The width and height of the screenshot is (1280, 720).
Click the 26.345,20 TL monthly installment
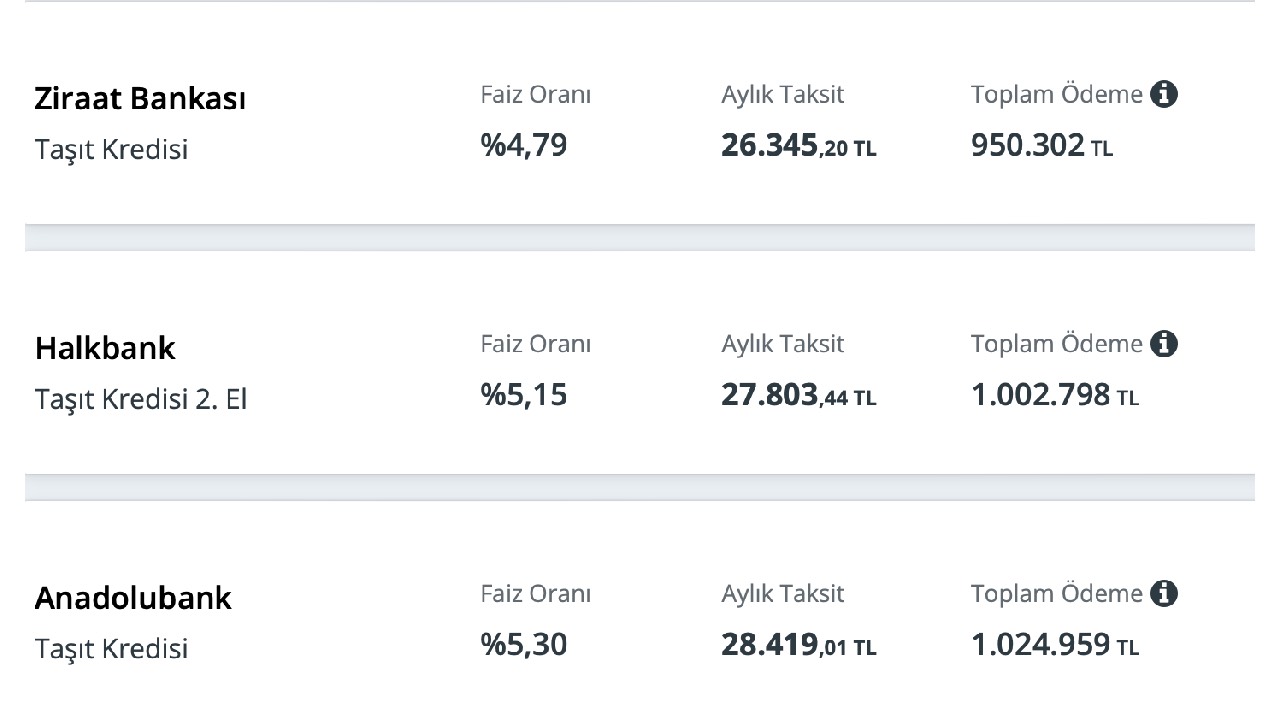(799, 146)
